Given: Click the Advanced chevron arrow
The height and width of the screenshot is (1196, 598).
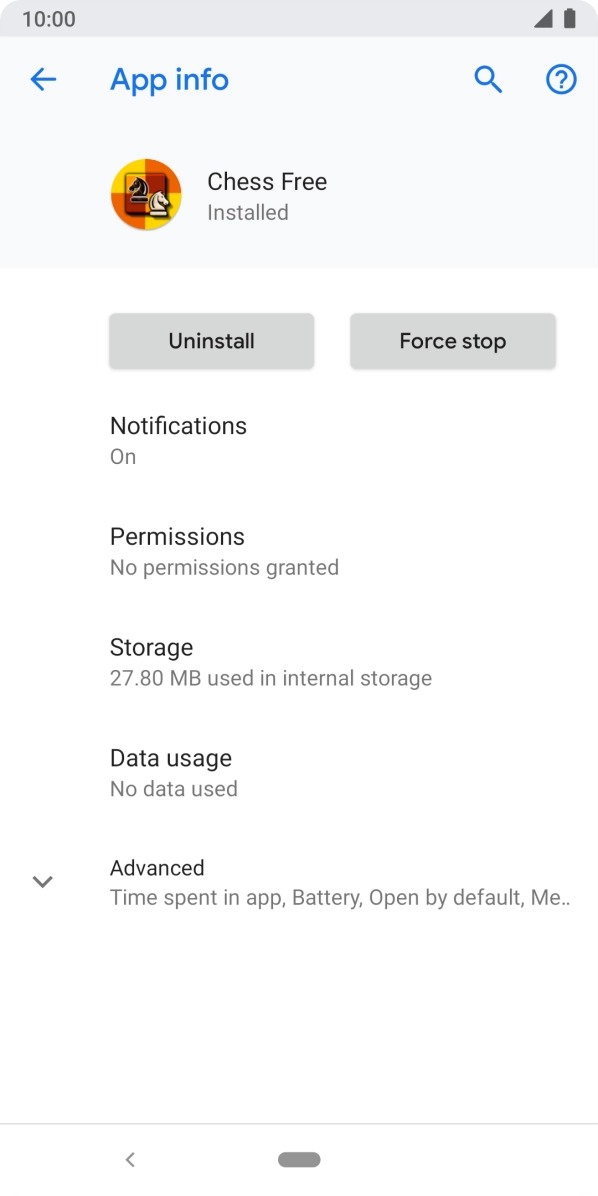Looking at the screenshot, I should tap(42, 881).
